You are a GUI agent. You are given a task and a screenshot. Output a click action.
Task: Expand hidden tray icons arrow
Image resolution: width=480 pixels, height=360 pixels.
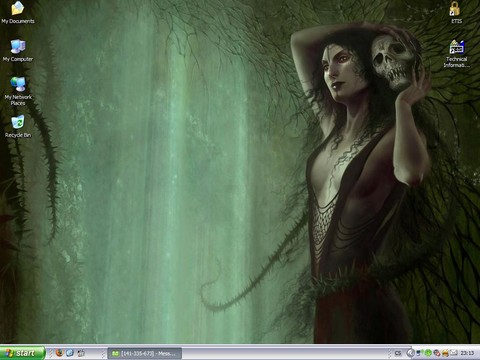pos(411,353)
